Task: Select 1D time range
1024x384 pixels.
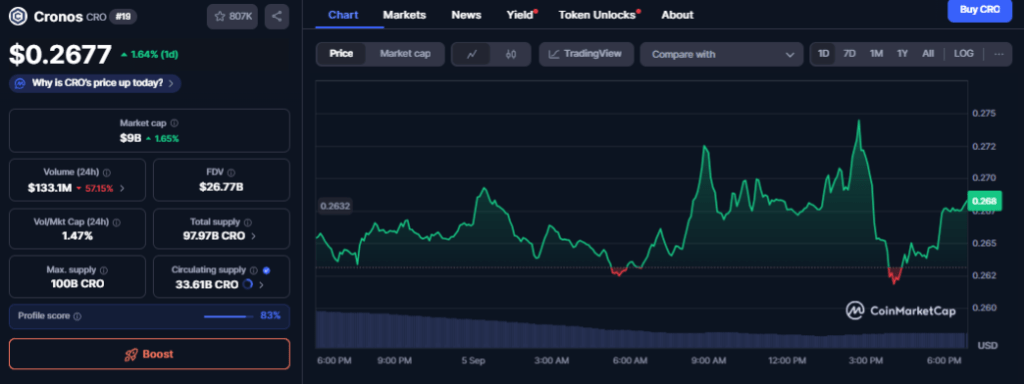Action: (824, 54)
